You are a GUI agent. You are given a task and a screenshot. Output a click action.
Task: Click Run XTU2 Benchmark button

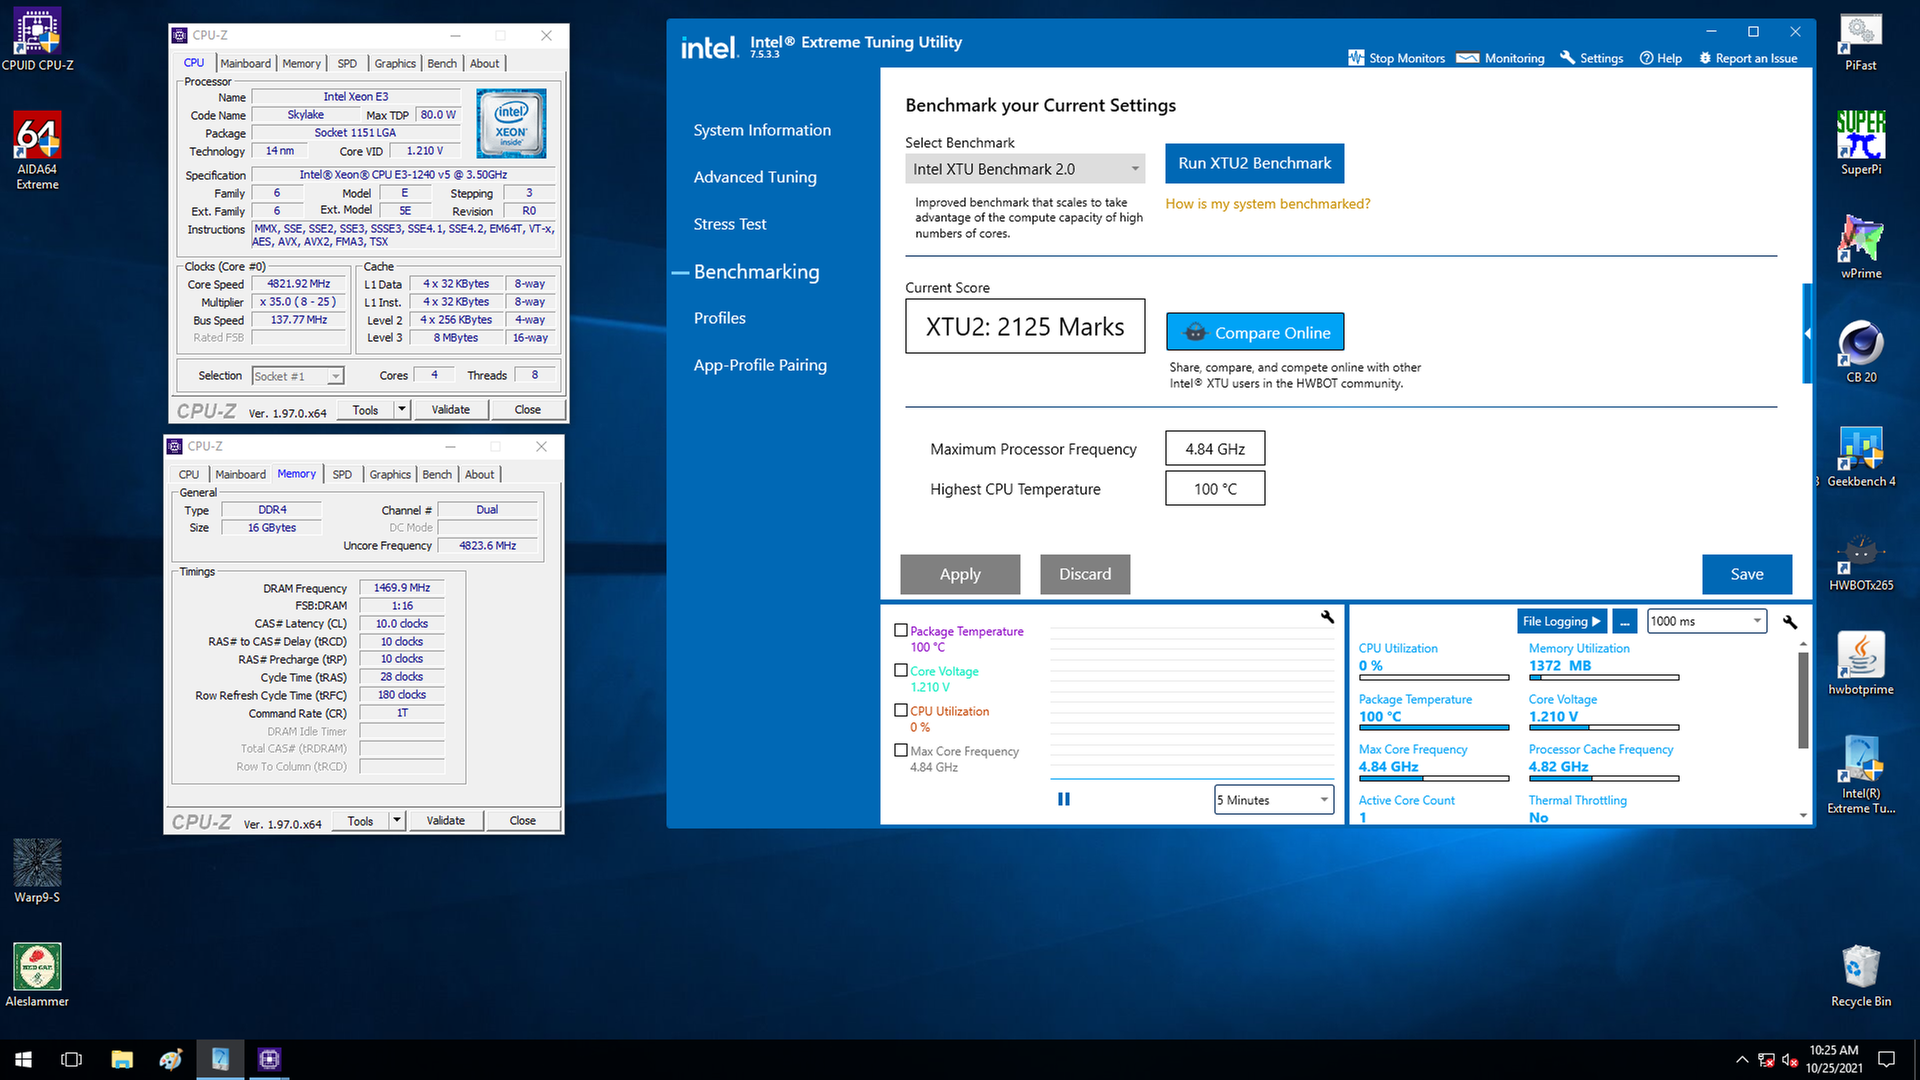[1254, 163]
